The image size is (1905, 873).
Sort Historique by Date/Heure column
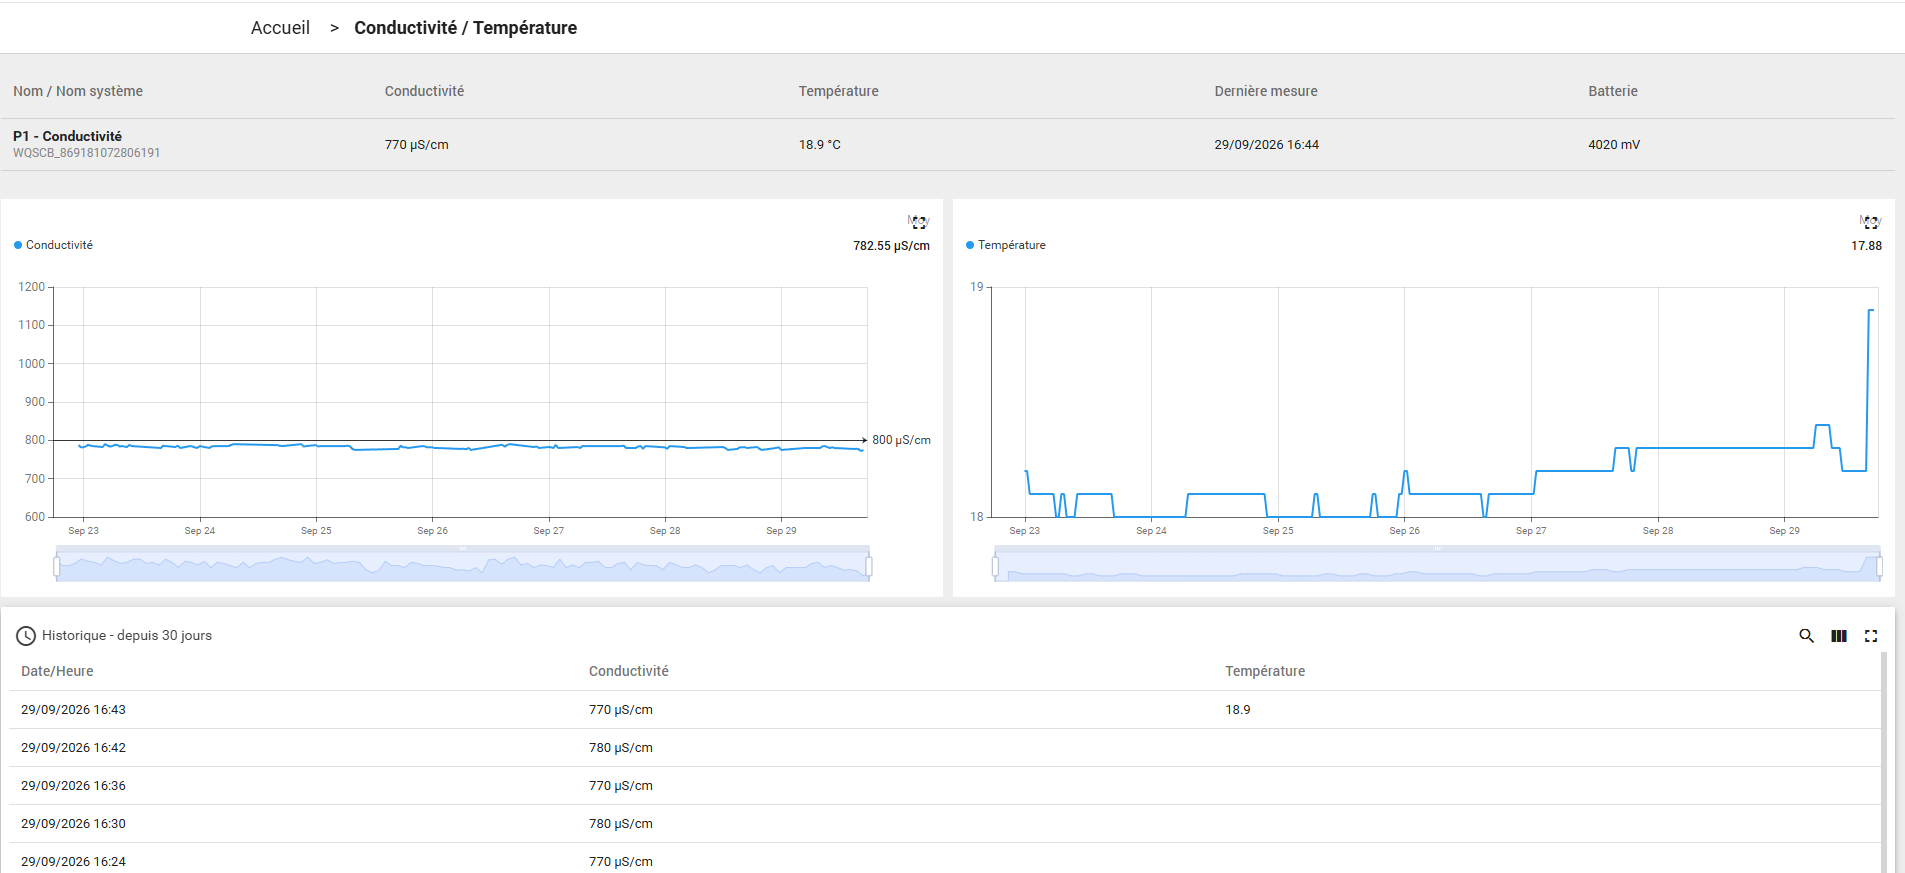click(x=57, y=671)
